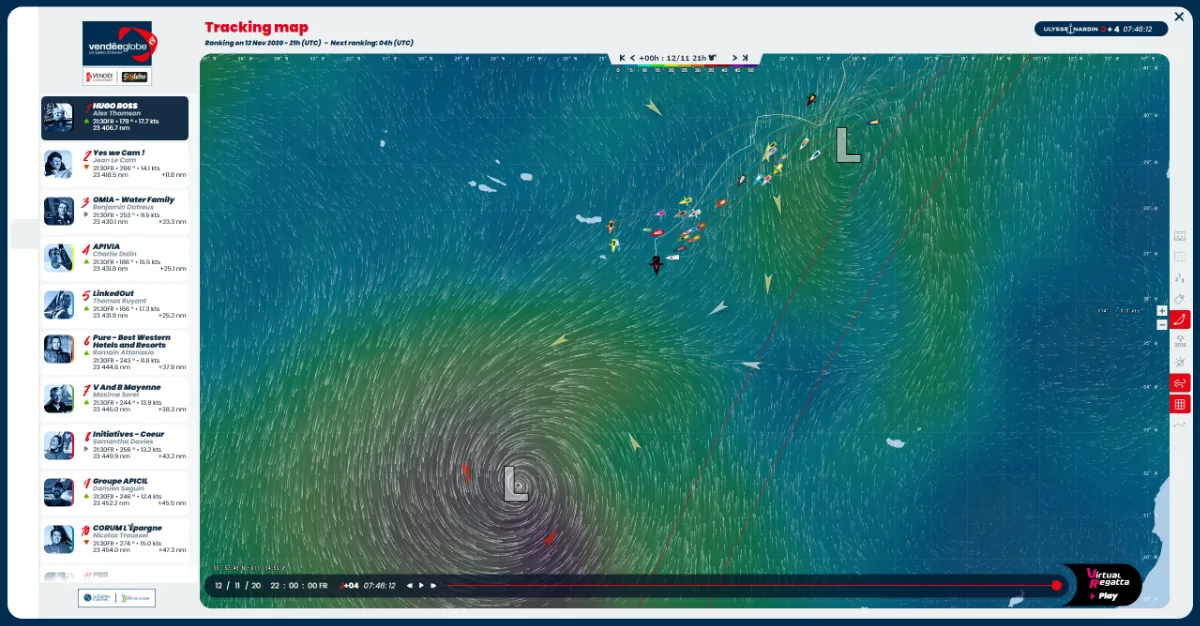Select APIVIA Charlie Dalin ranking card
The image size is (1200, 626).
(x=114, y=258)
